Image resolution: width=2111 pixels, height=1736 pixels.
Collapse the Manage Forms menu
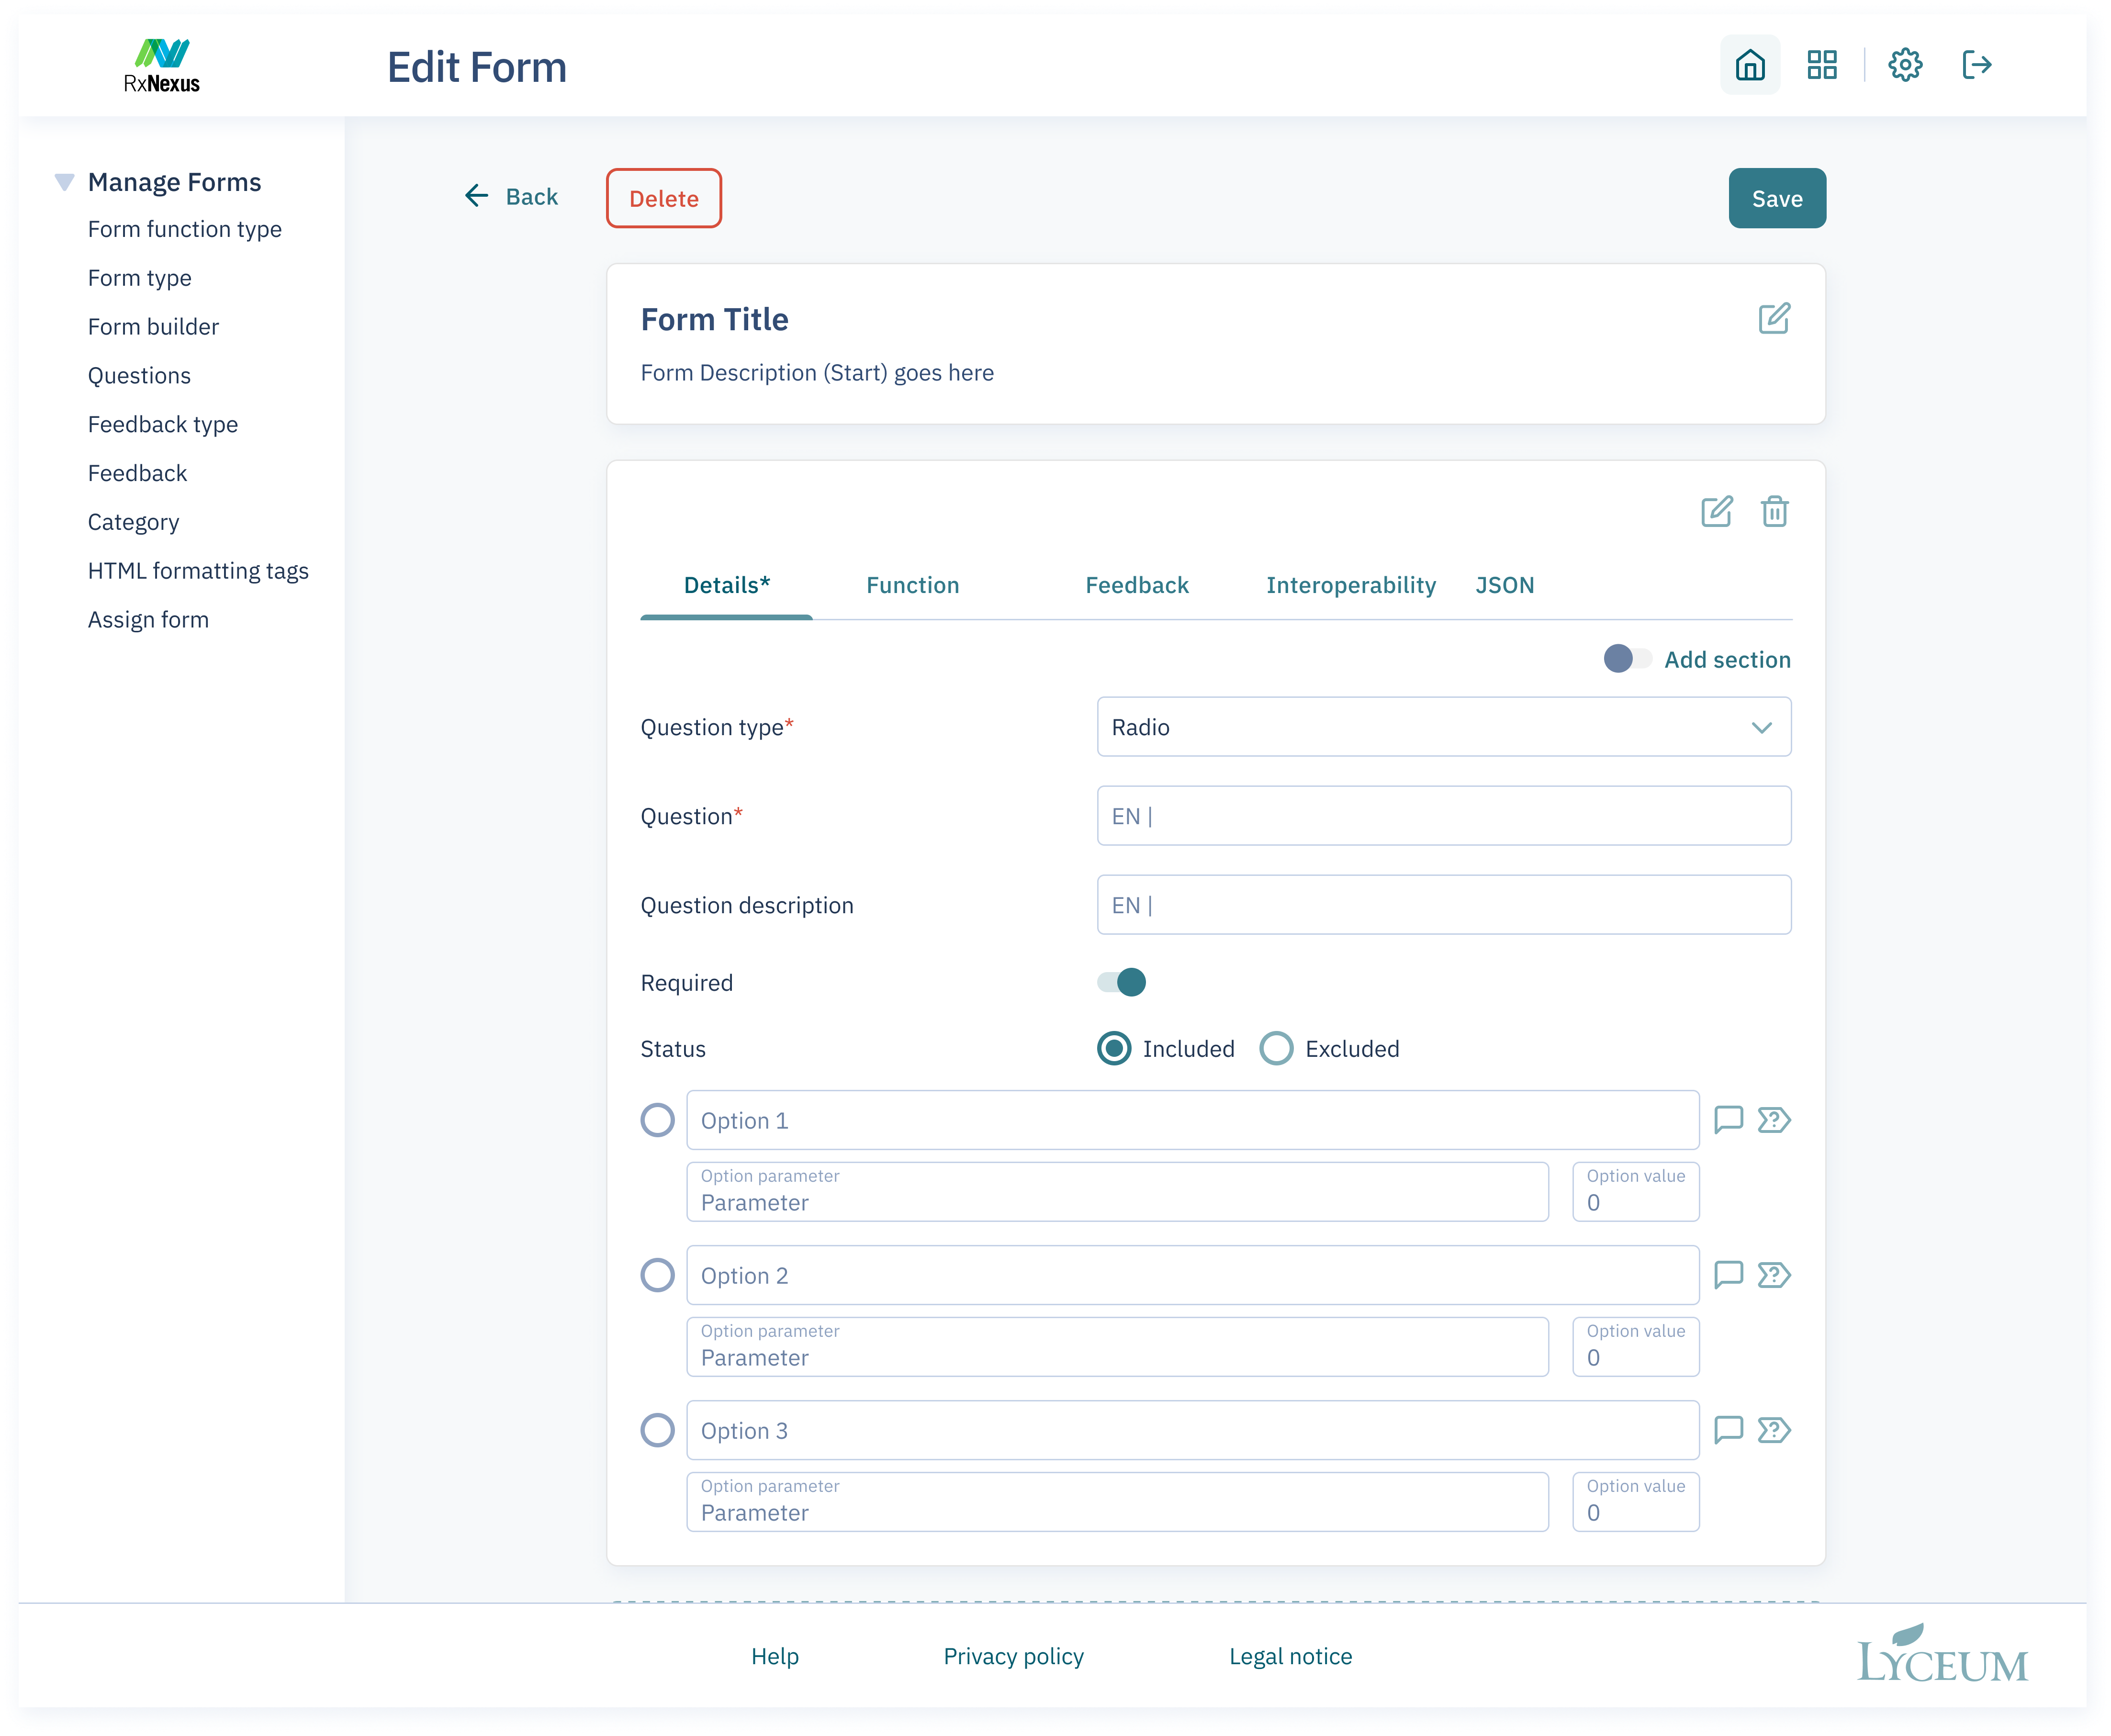[65, 182]
